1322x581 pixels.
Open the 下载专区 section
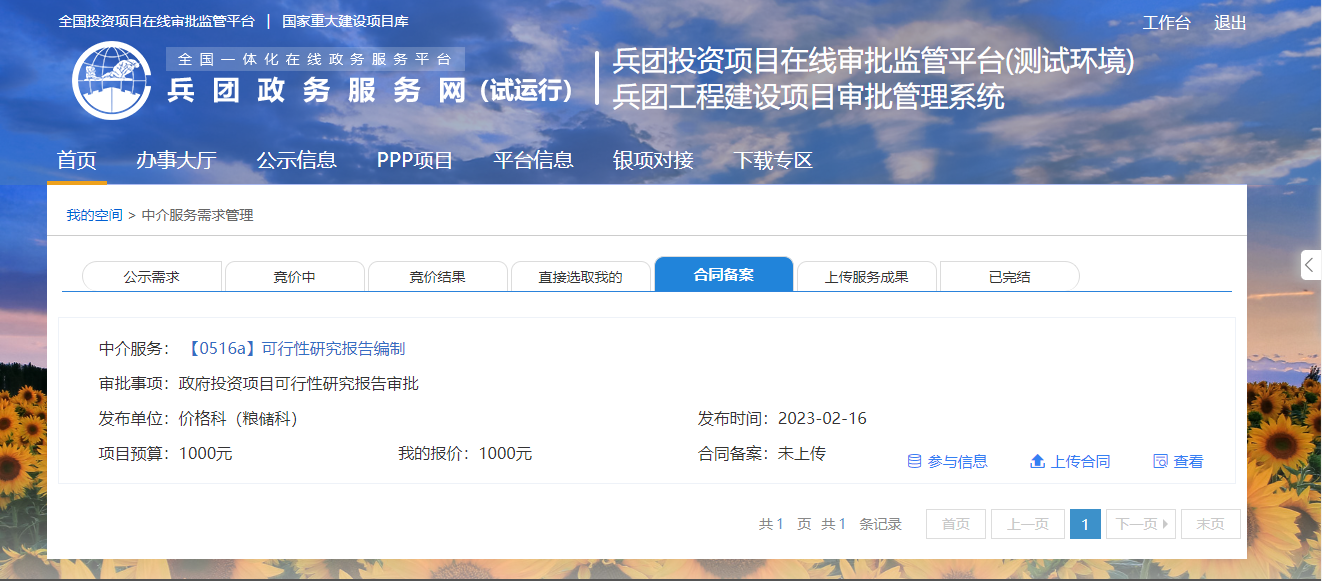pyautogui.click(x=772, y=160)
